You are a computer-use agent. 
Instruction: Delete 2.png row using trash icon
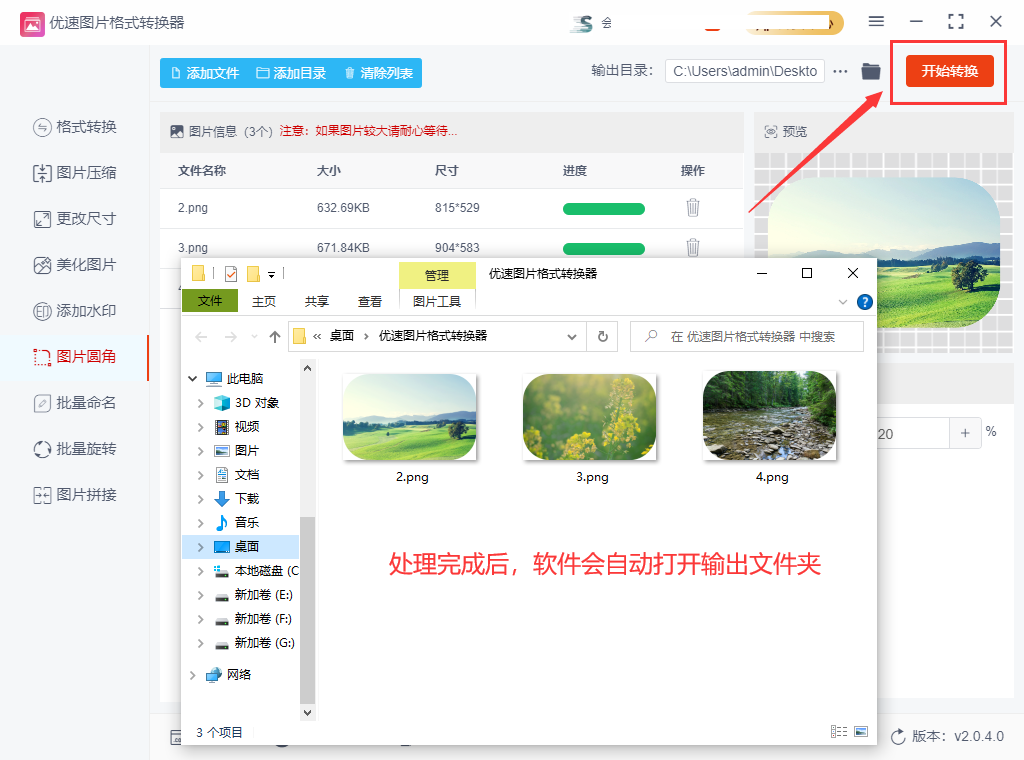coord(693,208)
